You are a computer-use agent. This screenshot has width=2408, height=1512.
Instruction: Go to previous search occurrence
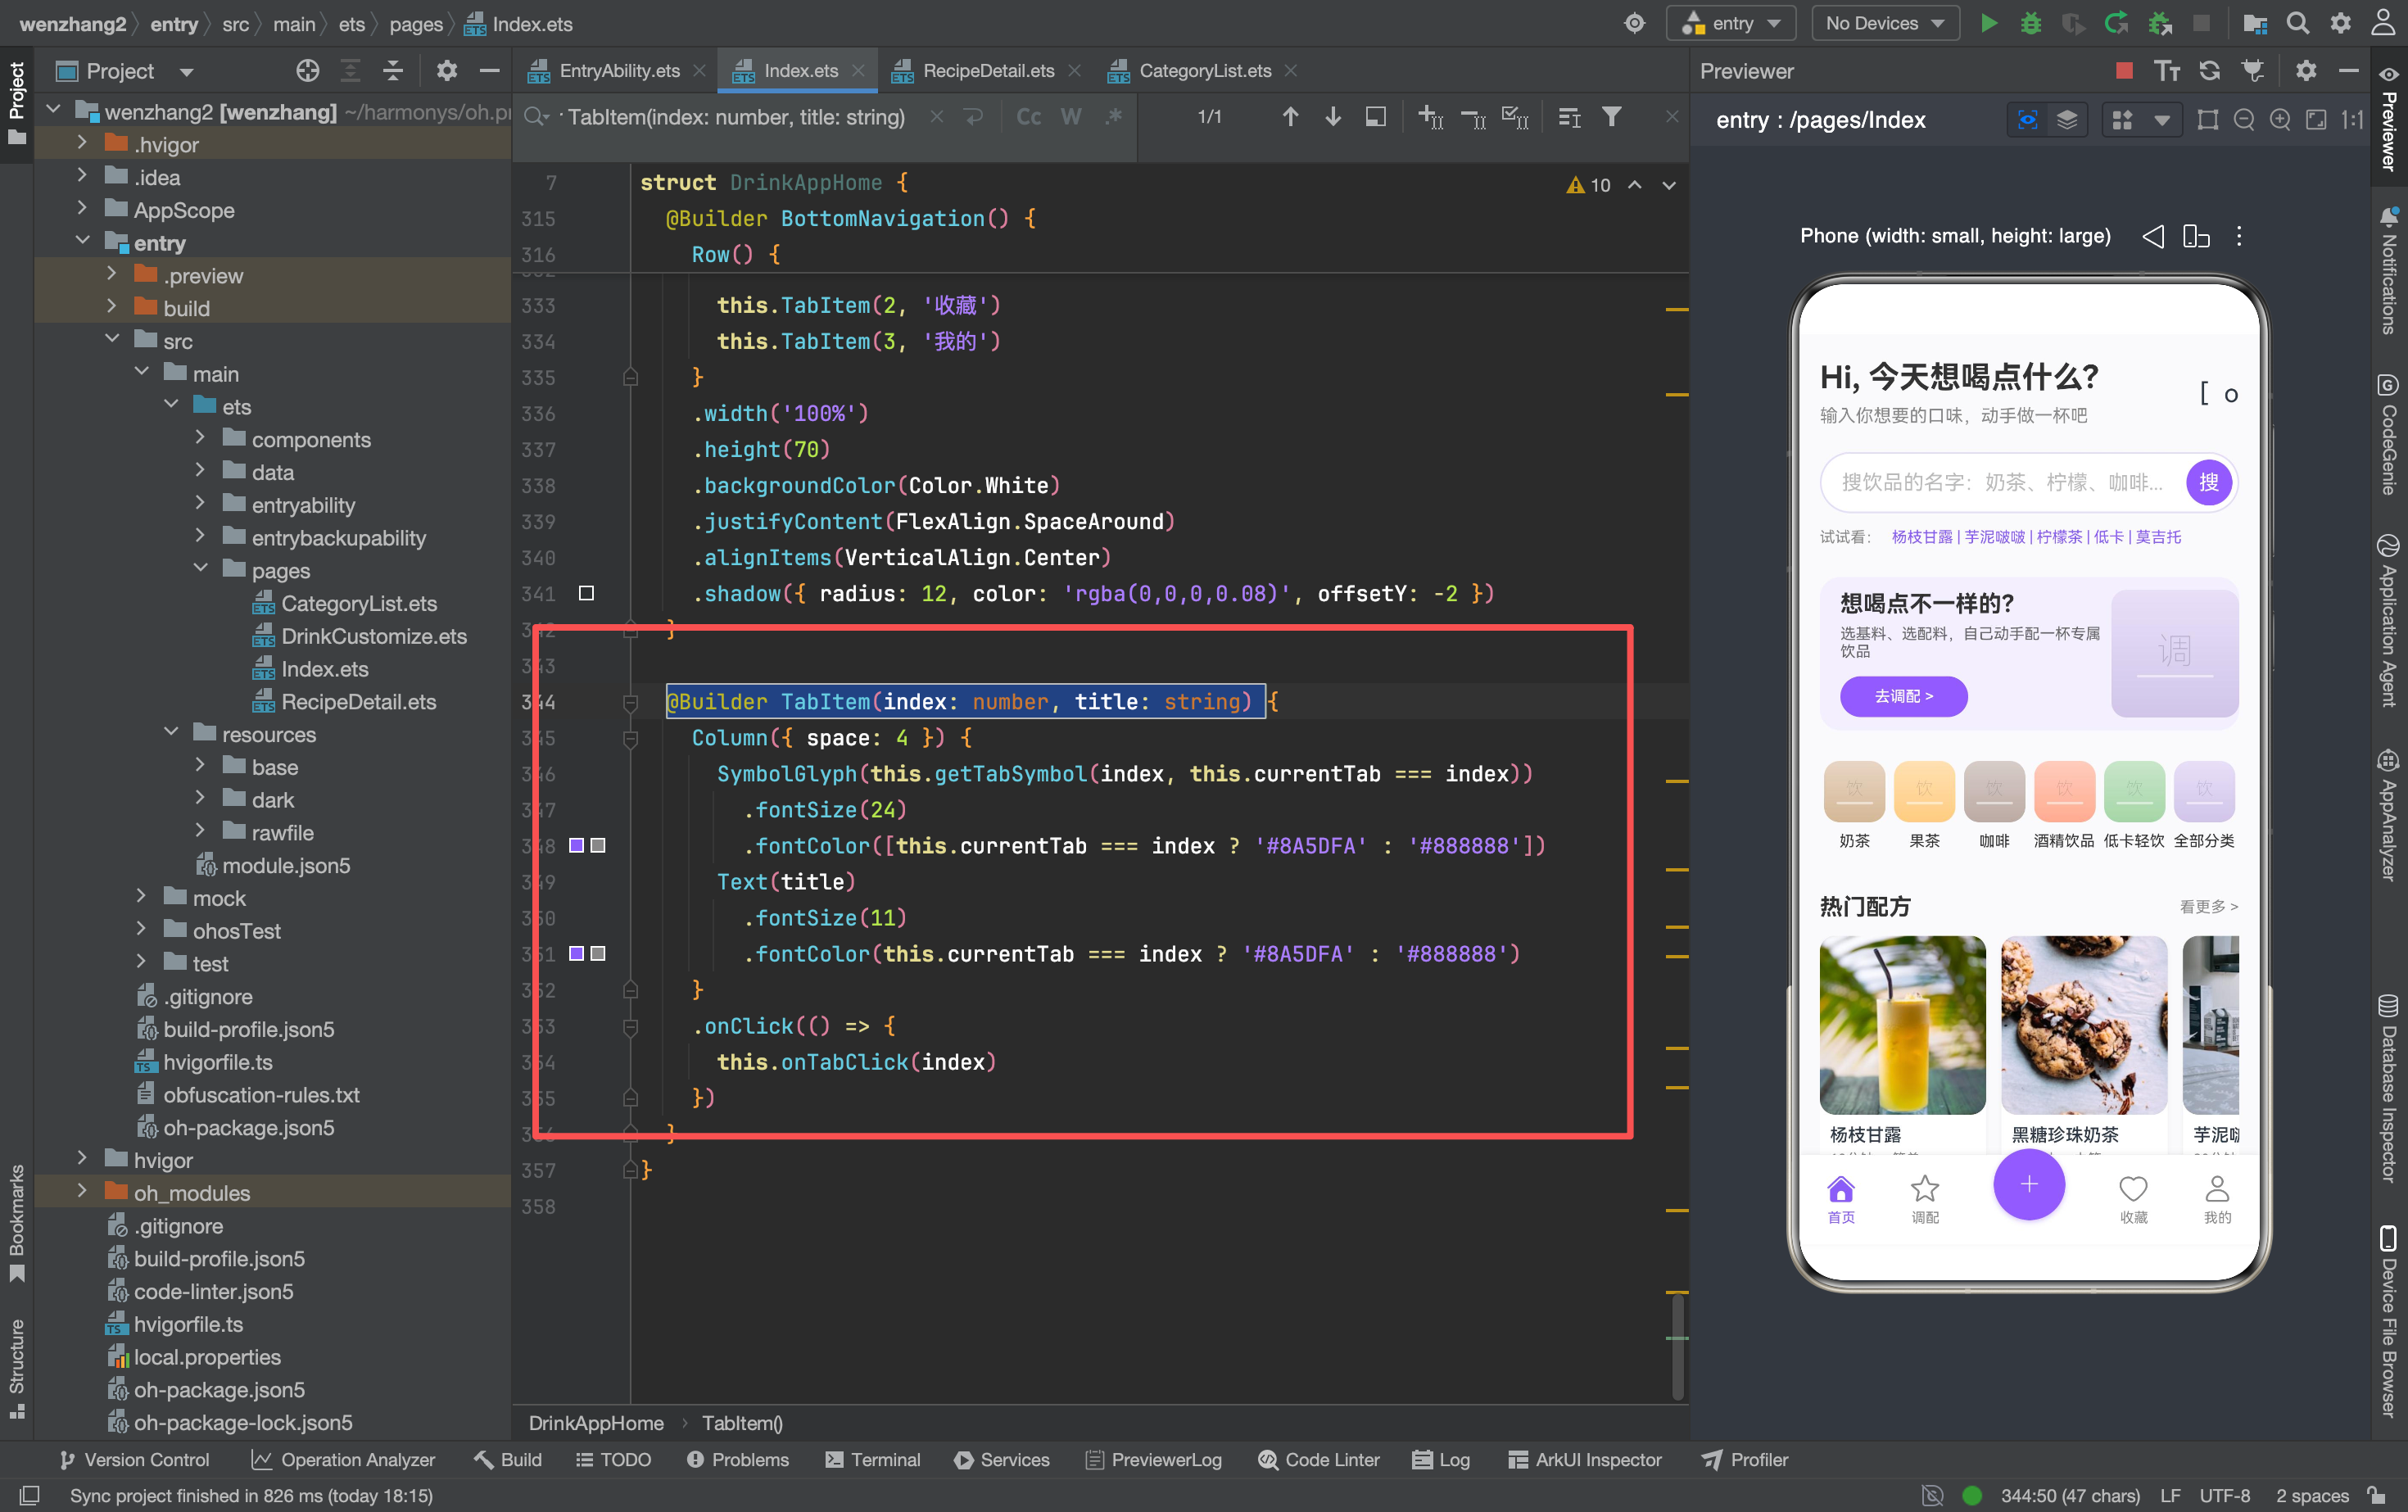(x=1290, y=117)
